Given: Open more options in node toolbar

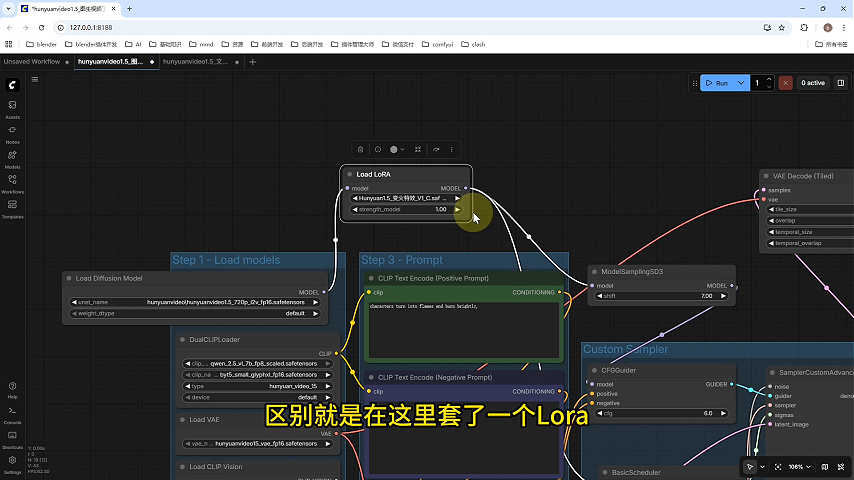Looking at the screenshot, I should click(452, 149).
